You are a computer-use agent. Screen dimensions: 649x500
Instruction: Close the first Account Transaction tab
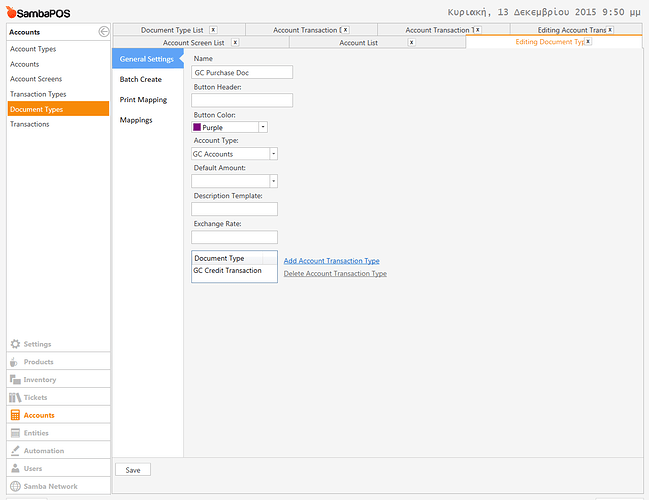tap(345, 30)
